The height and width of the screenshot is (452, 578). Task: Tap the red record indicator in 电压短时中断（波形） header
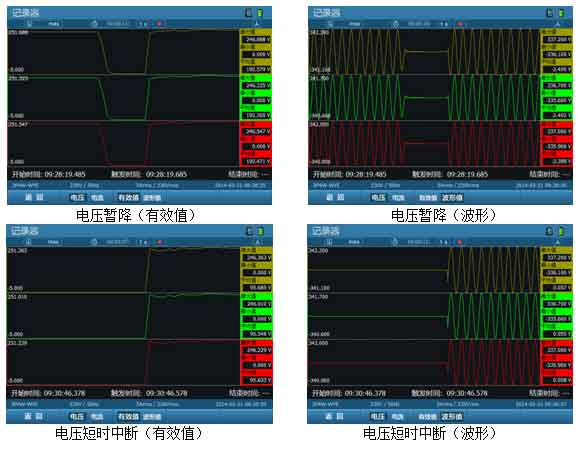459,242
